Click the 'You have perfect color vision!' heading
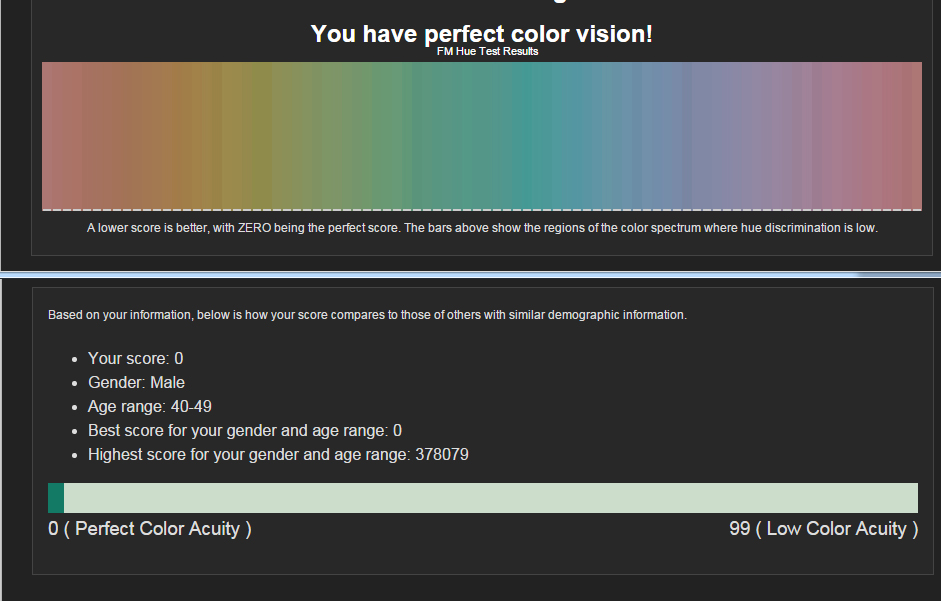The width and height of the screenshot is (941, 601). pos(481,34)
